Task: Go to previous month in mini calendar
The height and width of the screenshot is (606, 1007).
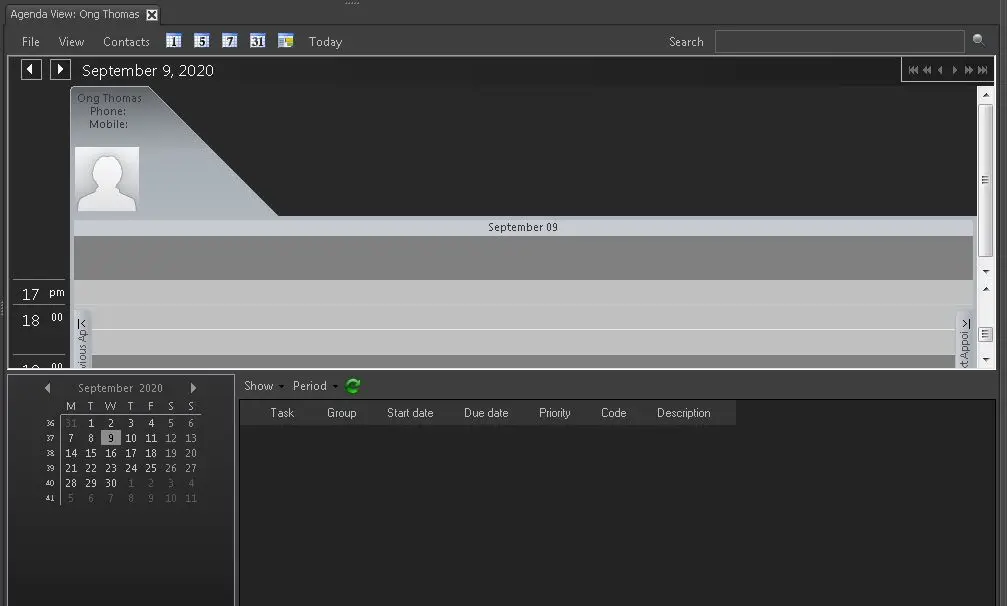Action: coord(47,388)
